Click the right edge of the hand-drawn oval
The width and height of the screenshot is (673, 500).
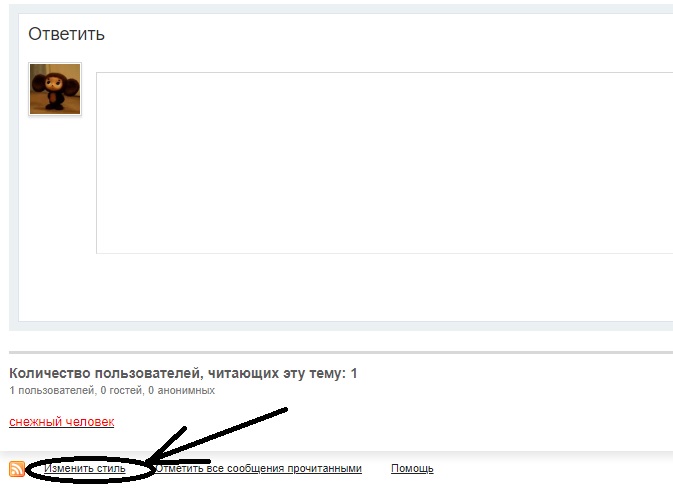tap(154, 468)
